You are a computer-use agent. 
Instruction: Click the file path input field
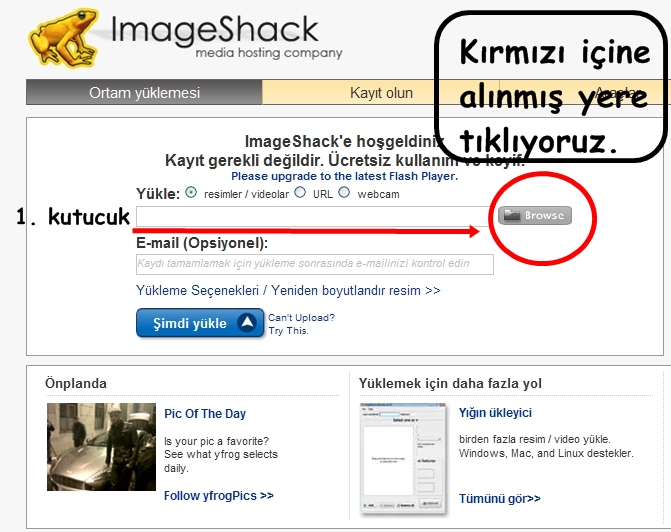(314, 216)
